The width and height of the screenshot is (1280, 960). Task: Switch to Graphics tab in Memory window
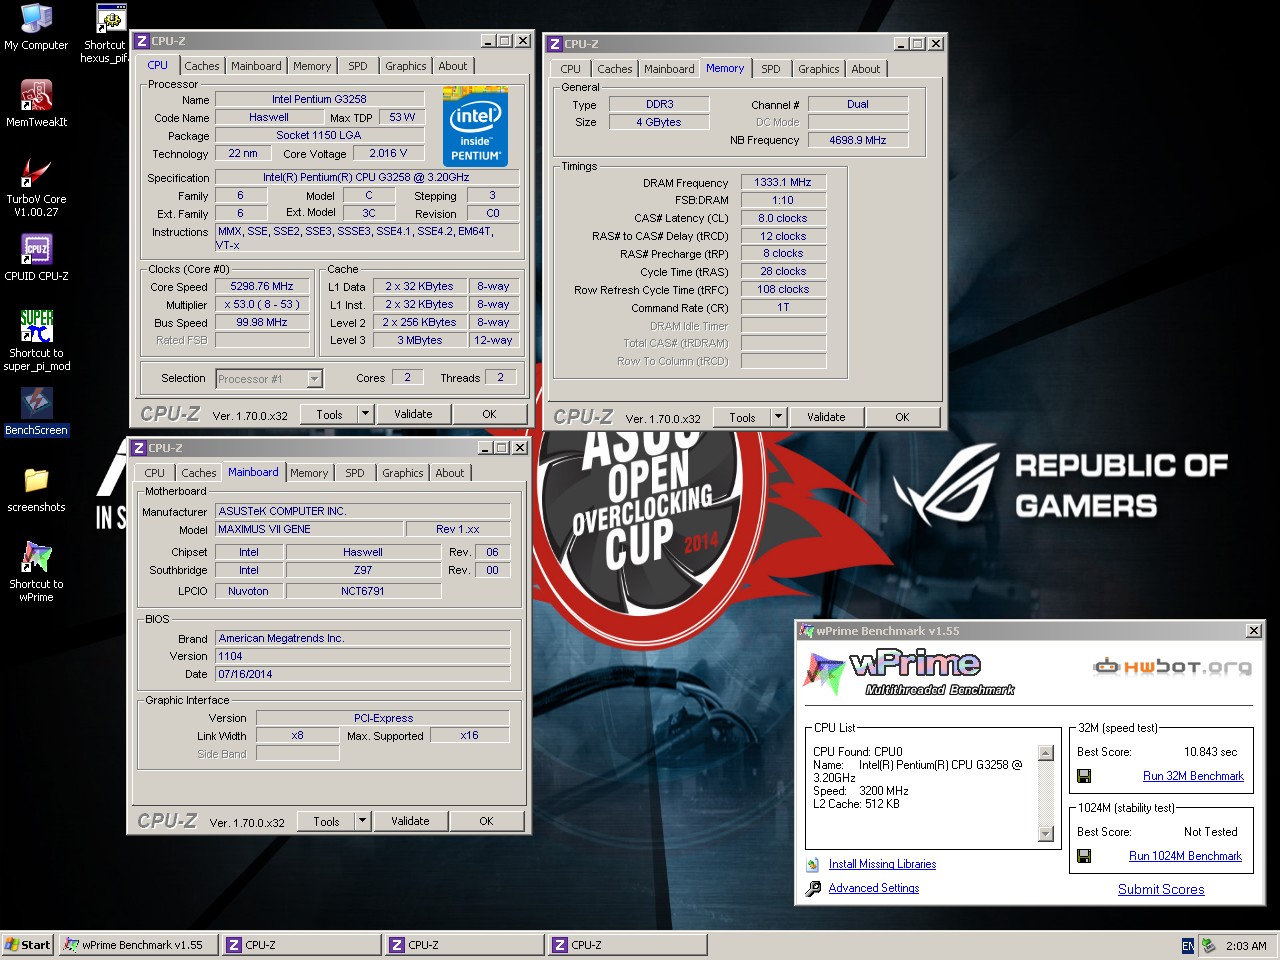pyautogui.click(x=818, y=69)
